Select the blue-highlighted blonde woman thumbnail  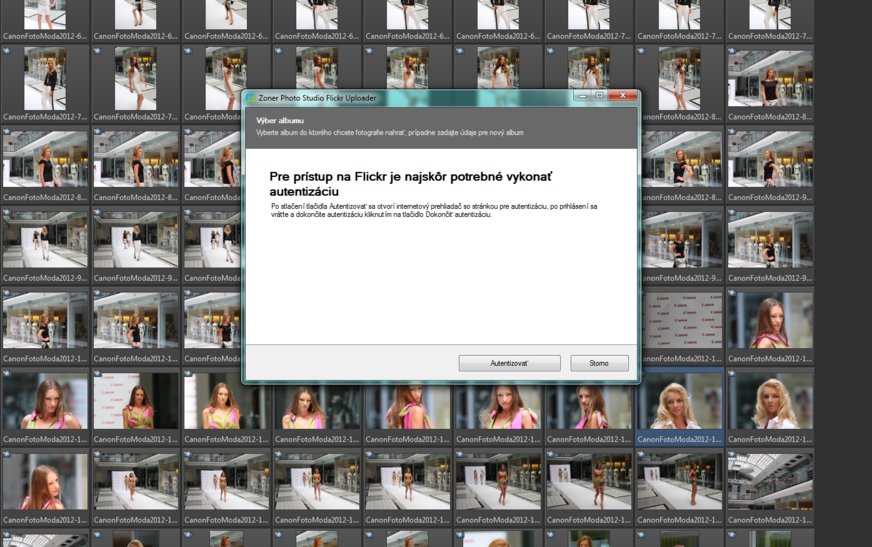tap(678, 401)
